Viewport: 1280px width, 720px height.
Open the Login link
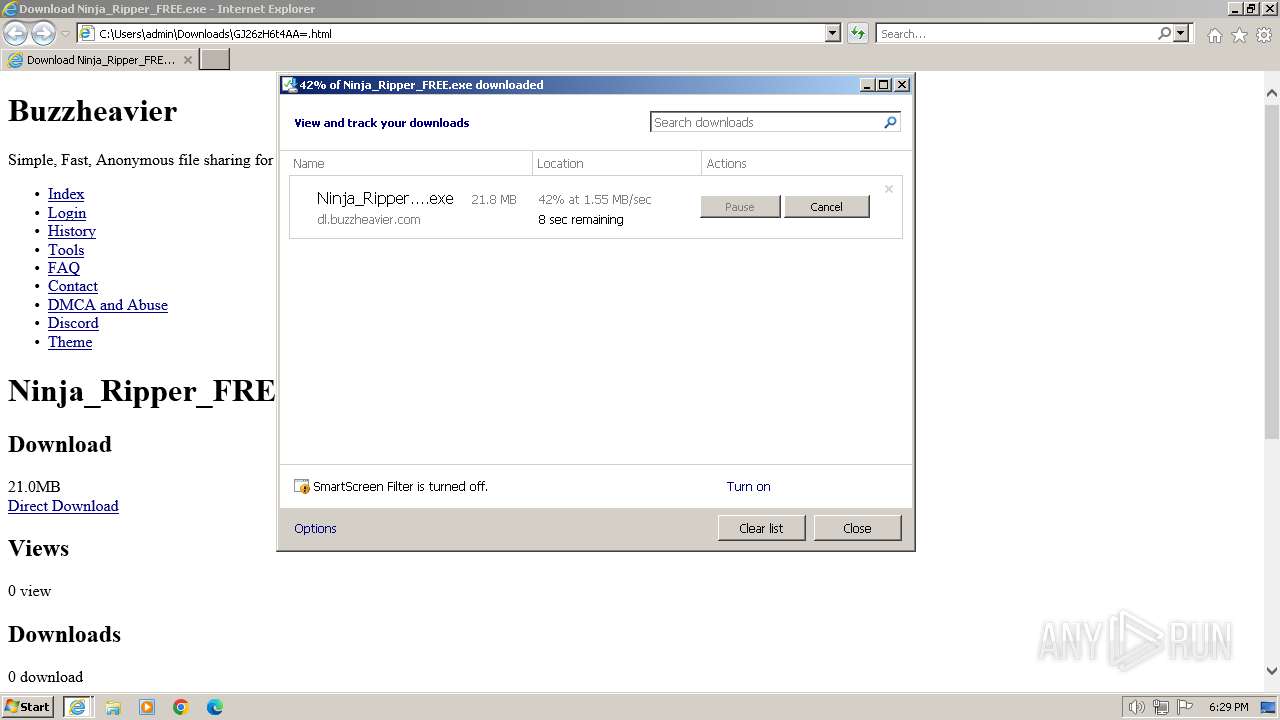(67, 213)
